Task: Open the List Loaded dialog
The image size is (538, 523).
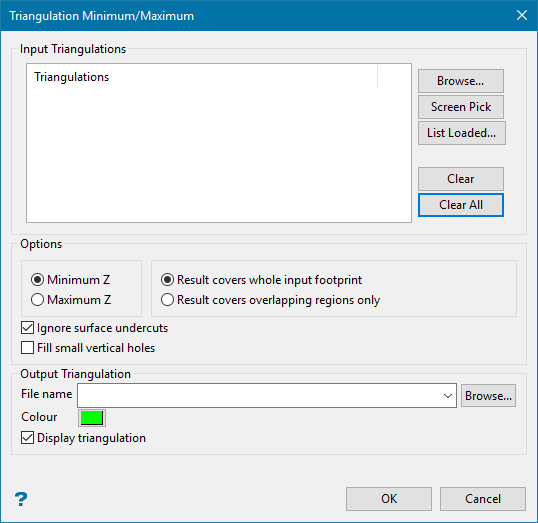Action: 462,133
